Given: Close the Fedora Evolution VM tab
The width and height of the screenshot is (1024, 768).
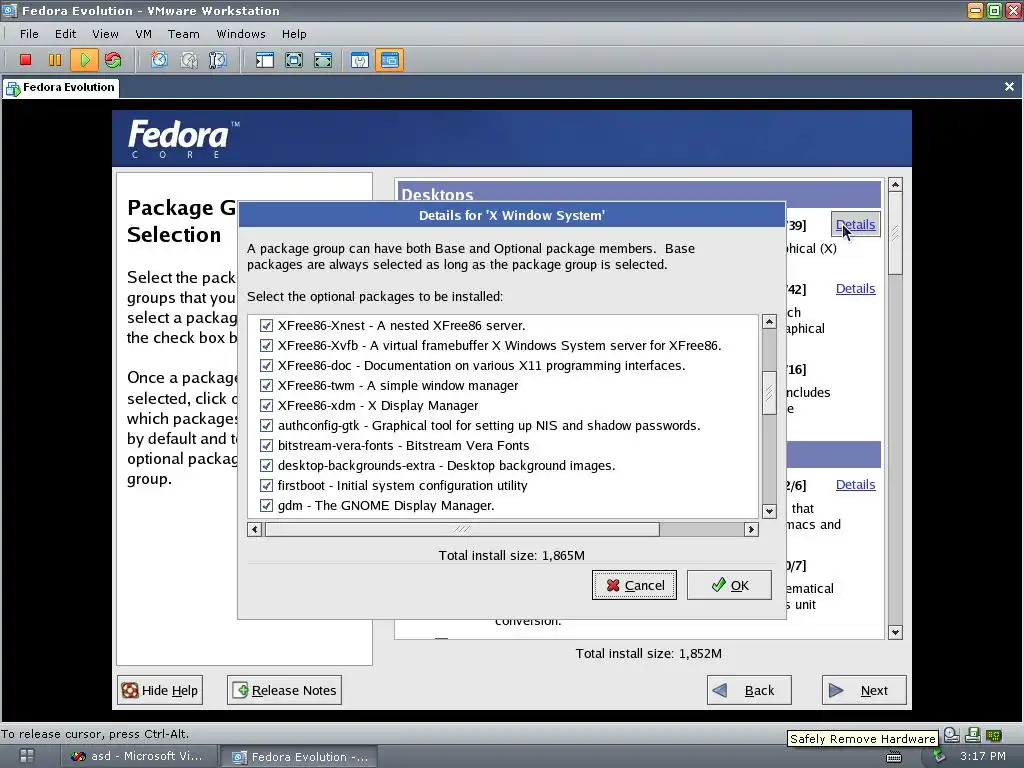Looking at the screenshot, I should (1009, 87).
